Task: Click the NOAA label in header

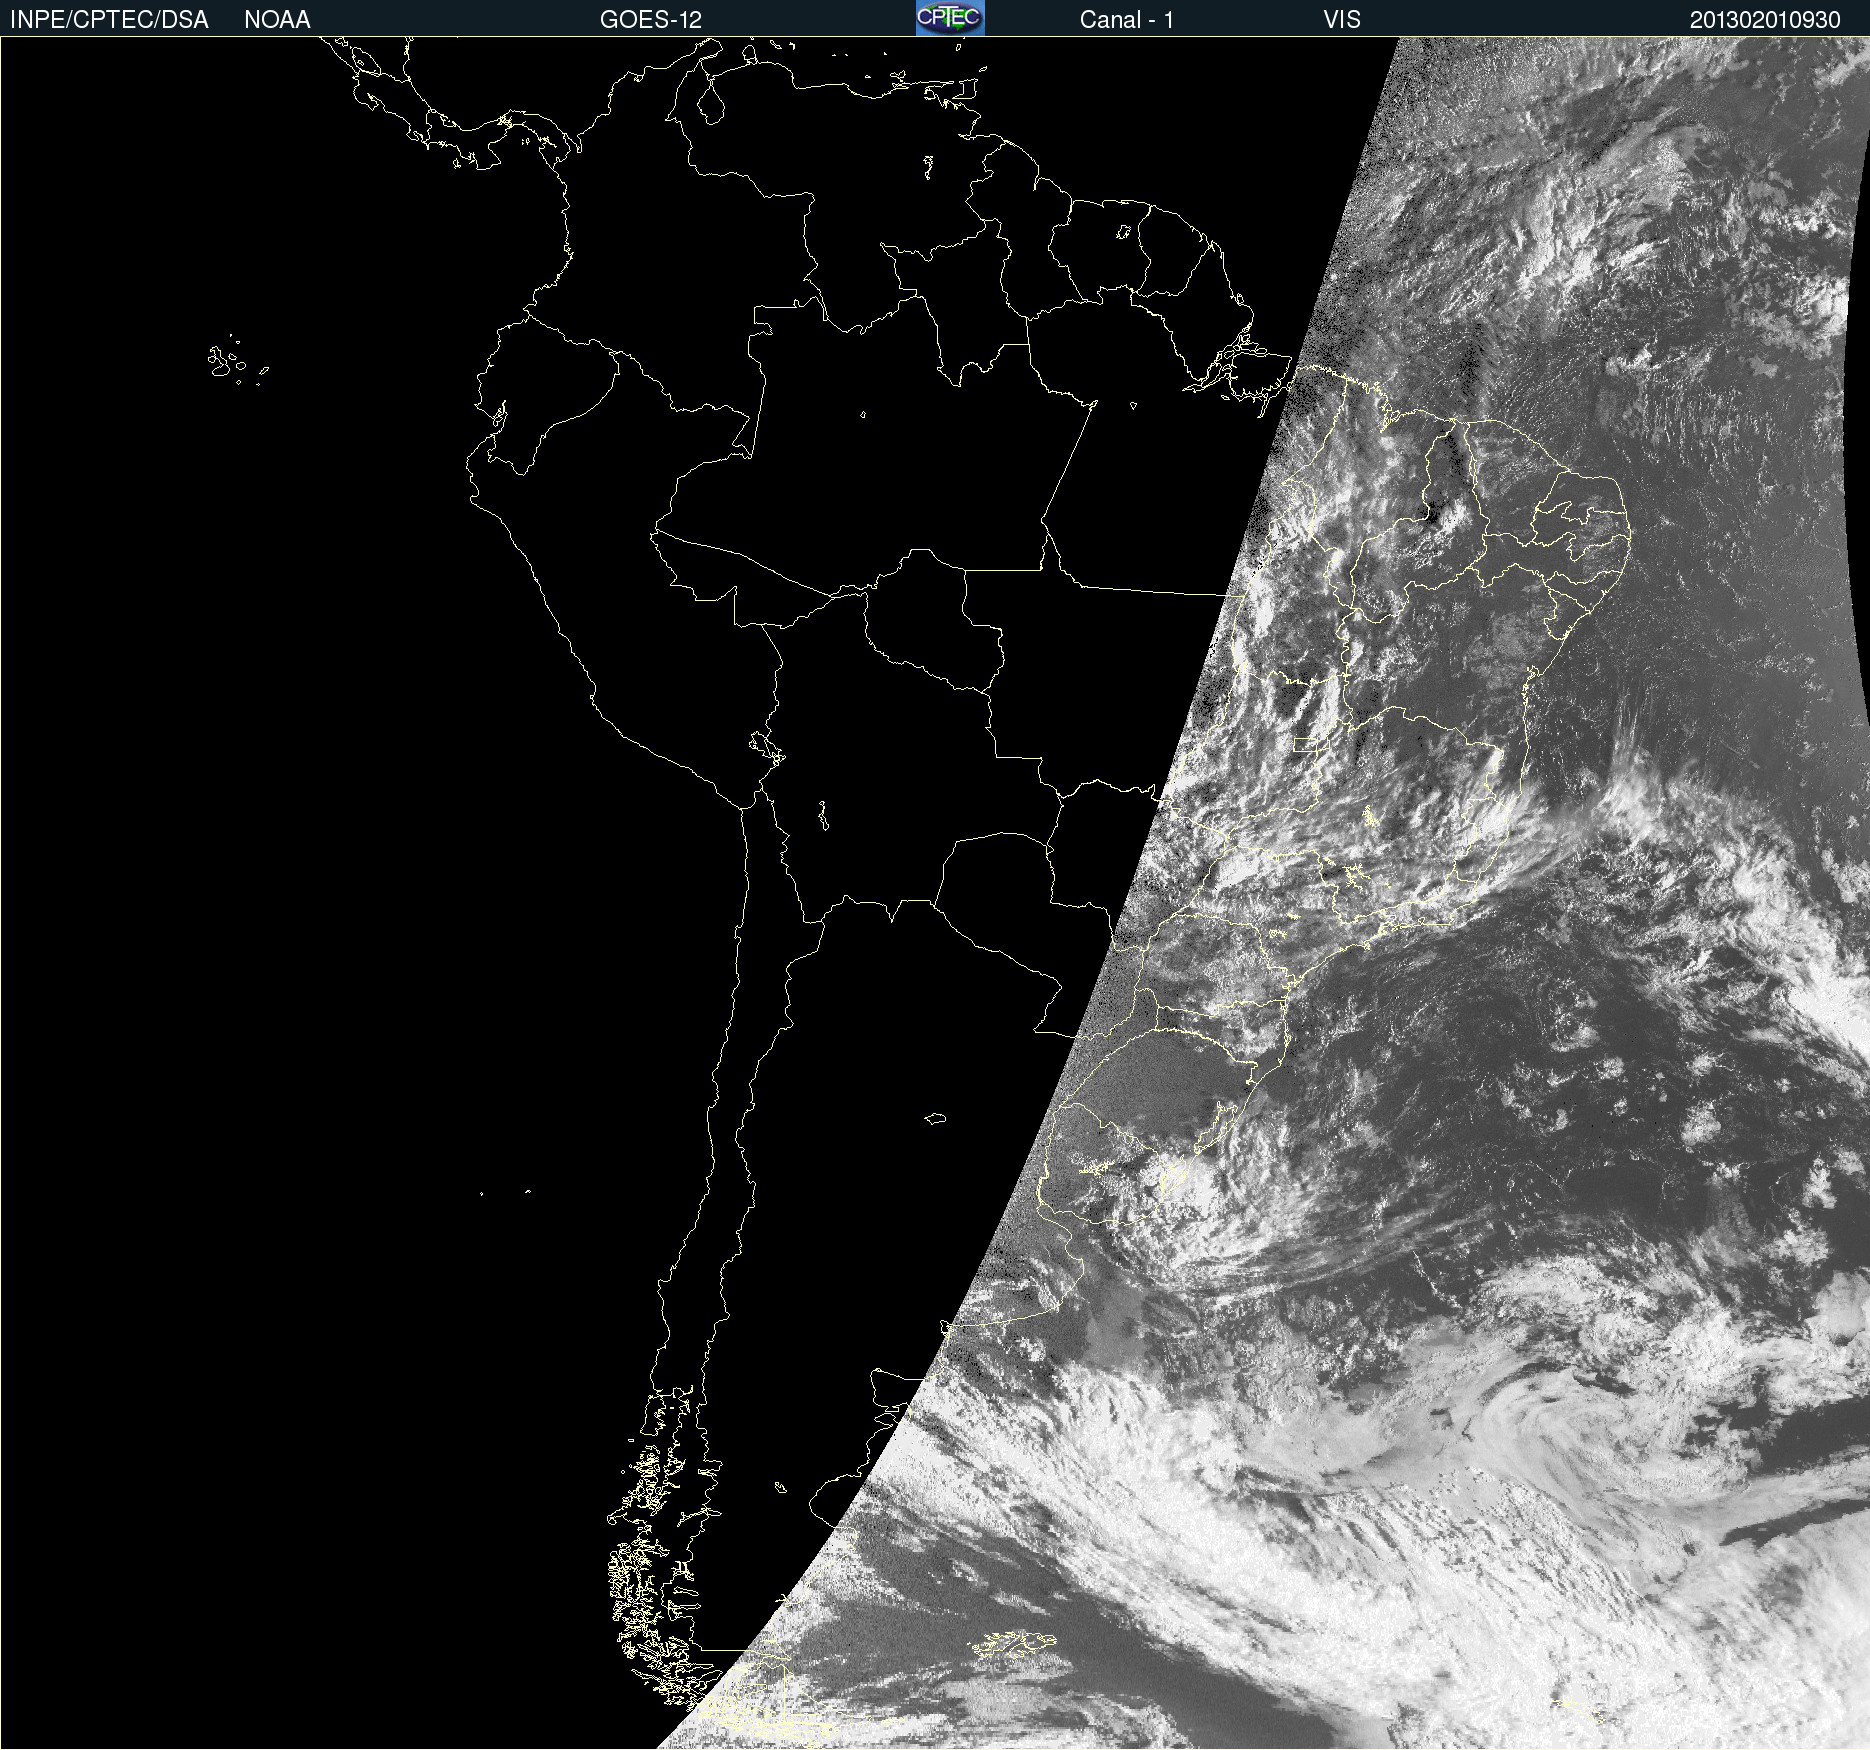Action: click(x=277, y=20)
